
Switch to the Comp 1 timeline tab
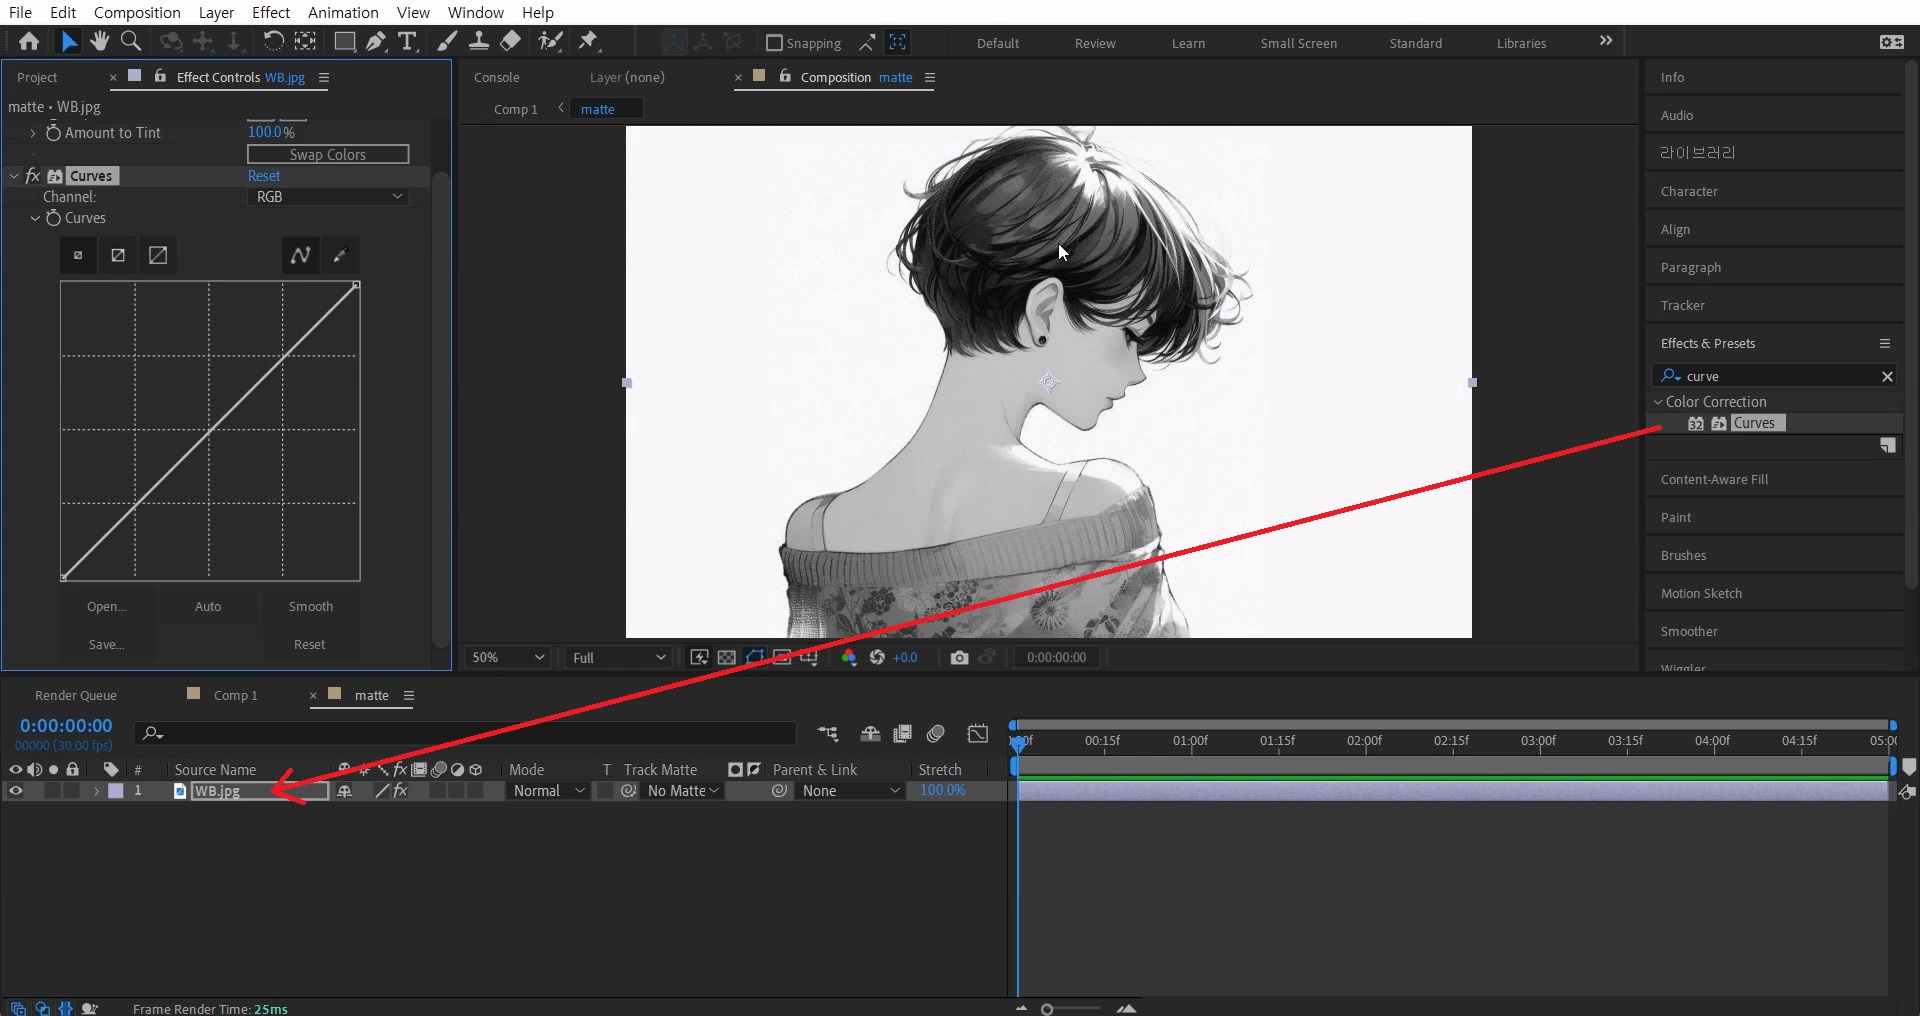pyautogui.click(x=235, y=695)
